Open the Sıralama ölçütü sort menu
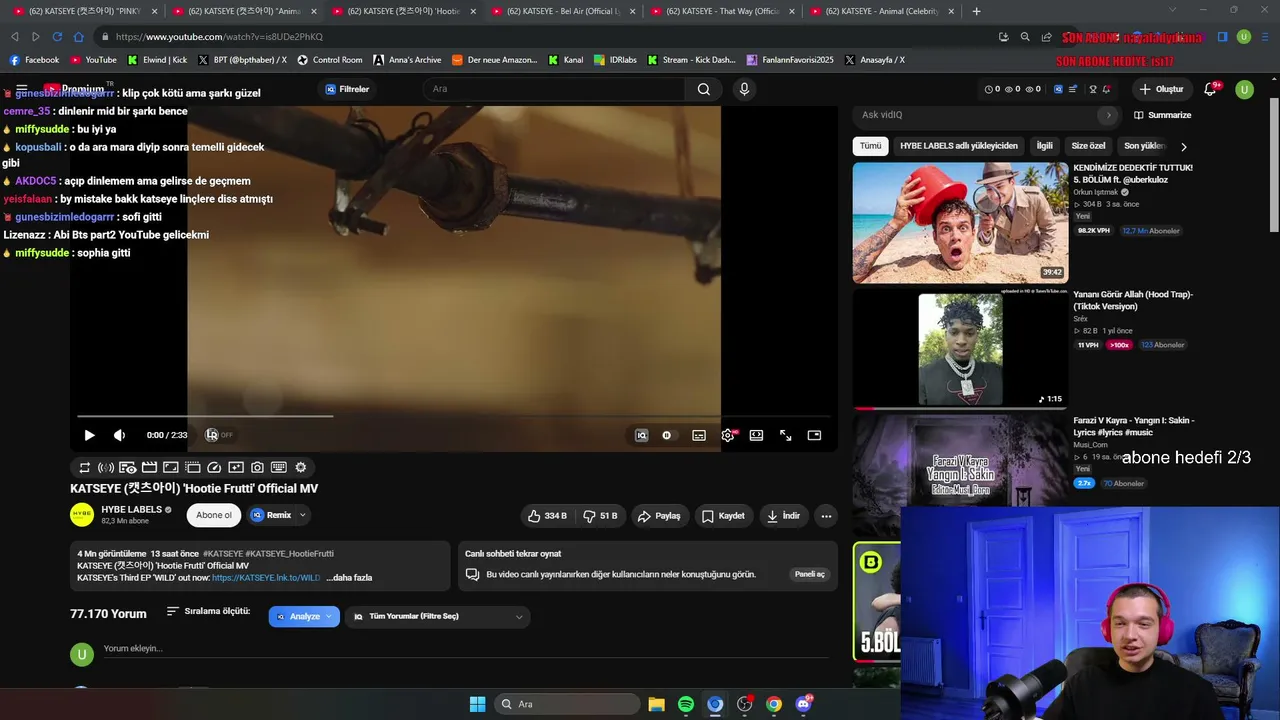1280x720 pixels. pos(208,611)
